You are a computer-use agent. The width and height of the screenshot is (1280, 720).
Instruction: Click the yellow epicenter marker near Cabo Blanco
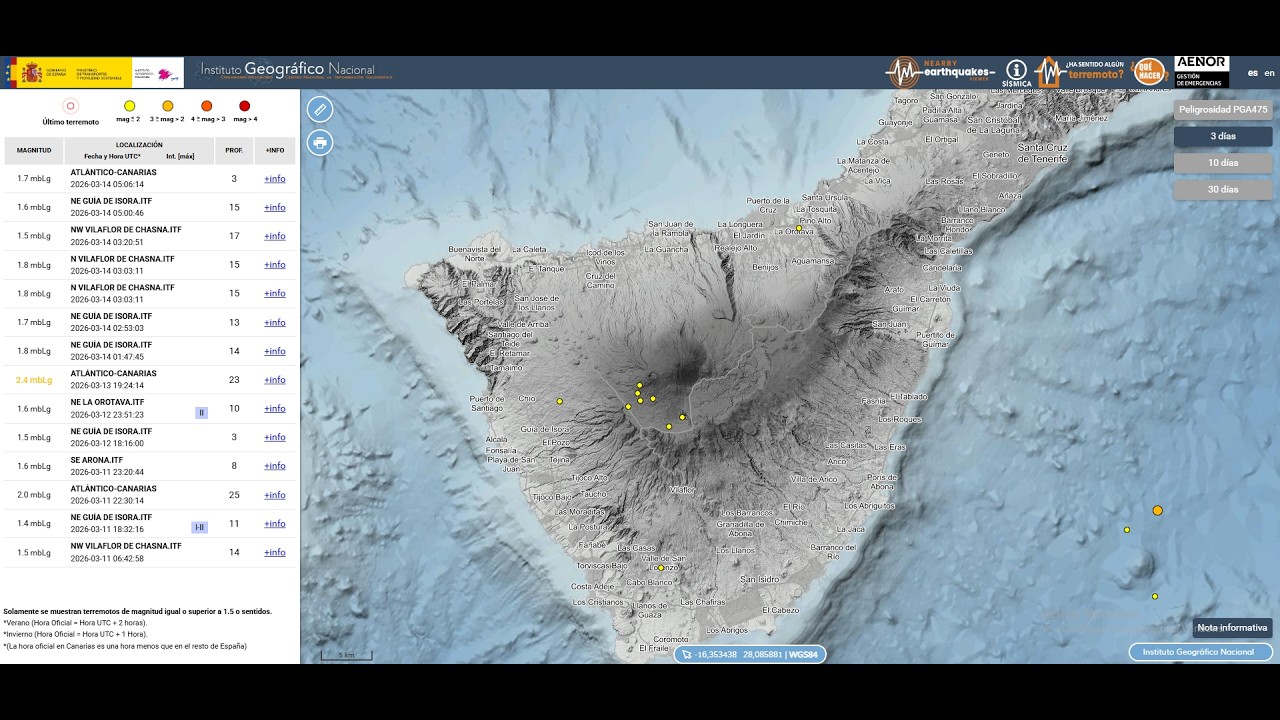(x=660, y=568)
